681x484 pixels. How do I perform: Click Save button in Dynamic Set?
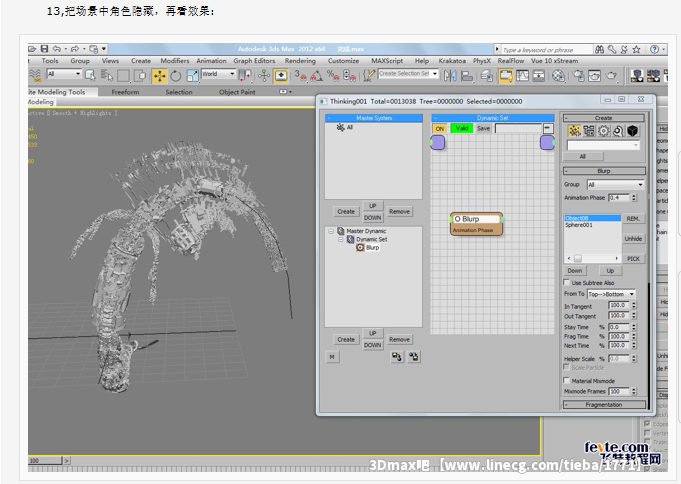tap(483, 129)
